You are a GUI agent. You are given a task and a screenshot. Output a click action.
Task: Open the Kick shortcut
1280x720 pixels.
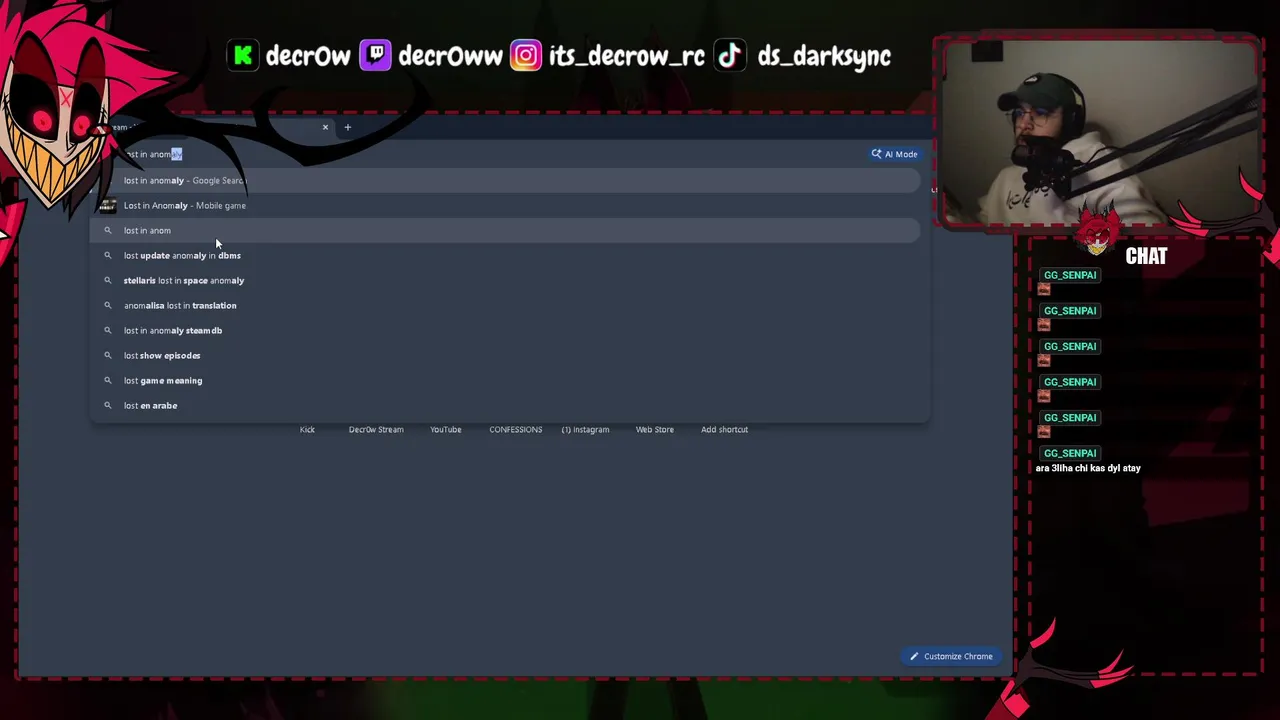pyautogui.click(x=307, y=429)
